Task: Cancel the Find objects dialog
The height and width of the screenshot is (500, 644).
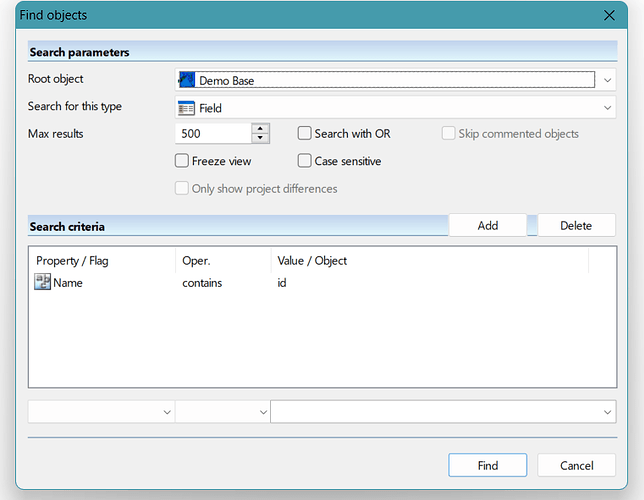Action: point(576,465)
